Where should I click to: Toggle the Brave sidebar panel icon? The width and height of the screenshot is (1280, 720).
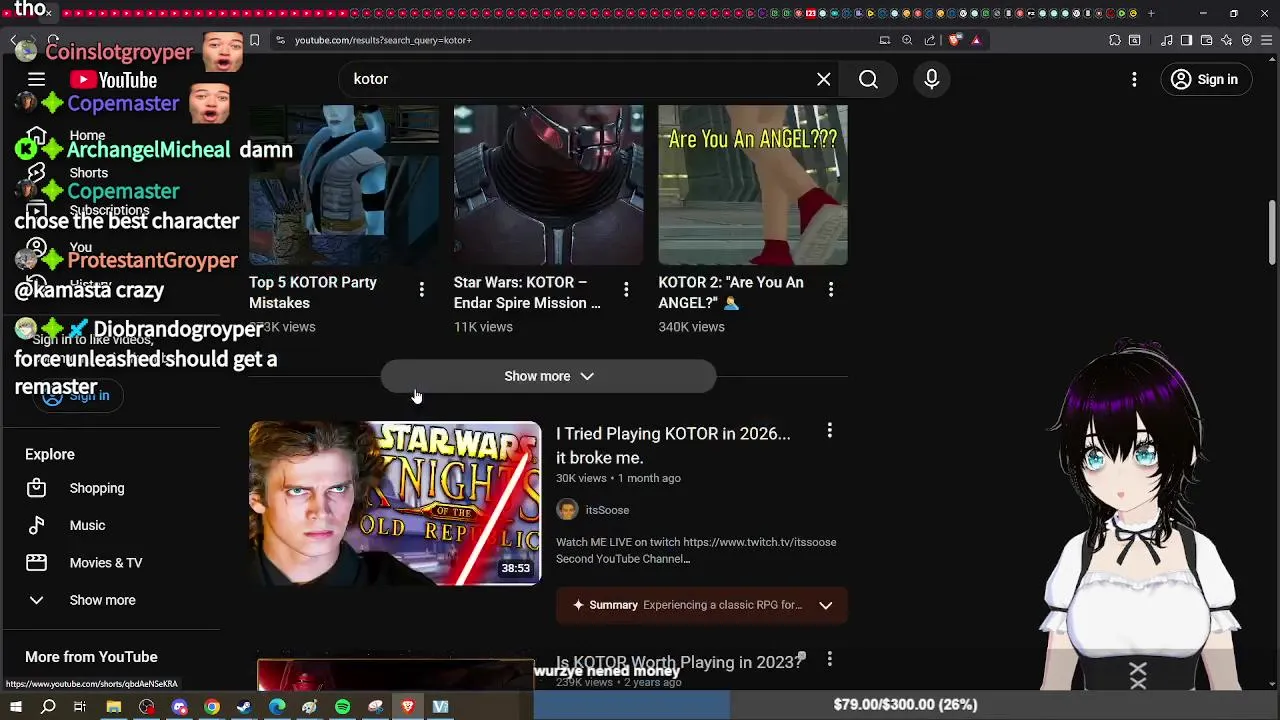[x=1186, y=40]
